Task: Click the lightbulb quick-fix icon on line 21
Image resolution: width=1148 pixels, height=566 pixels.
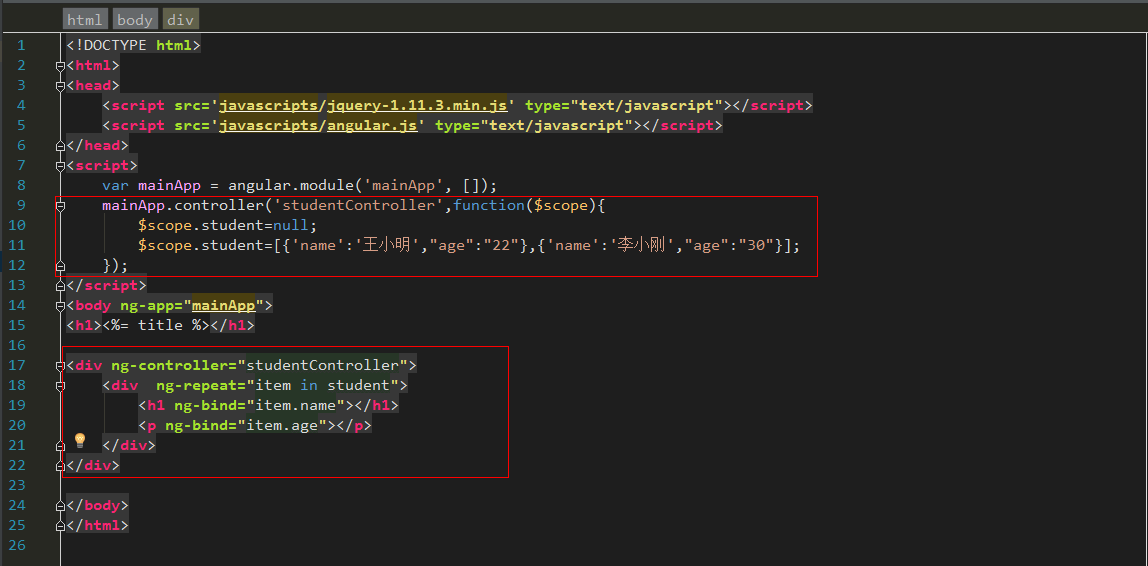Action: tap(80, 441)
